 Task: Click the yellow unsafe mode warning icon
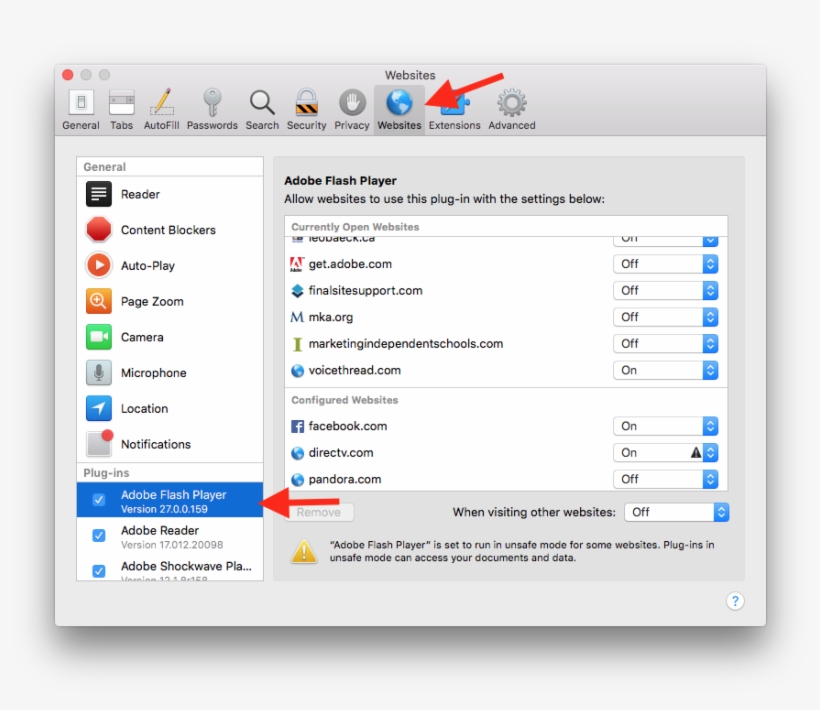(304, 551)
